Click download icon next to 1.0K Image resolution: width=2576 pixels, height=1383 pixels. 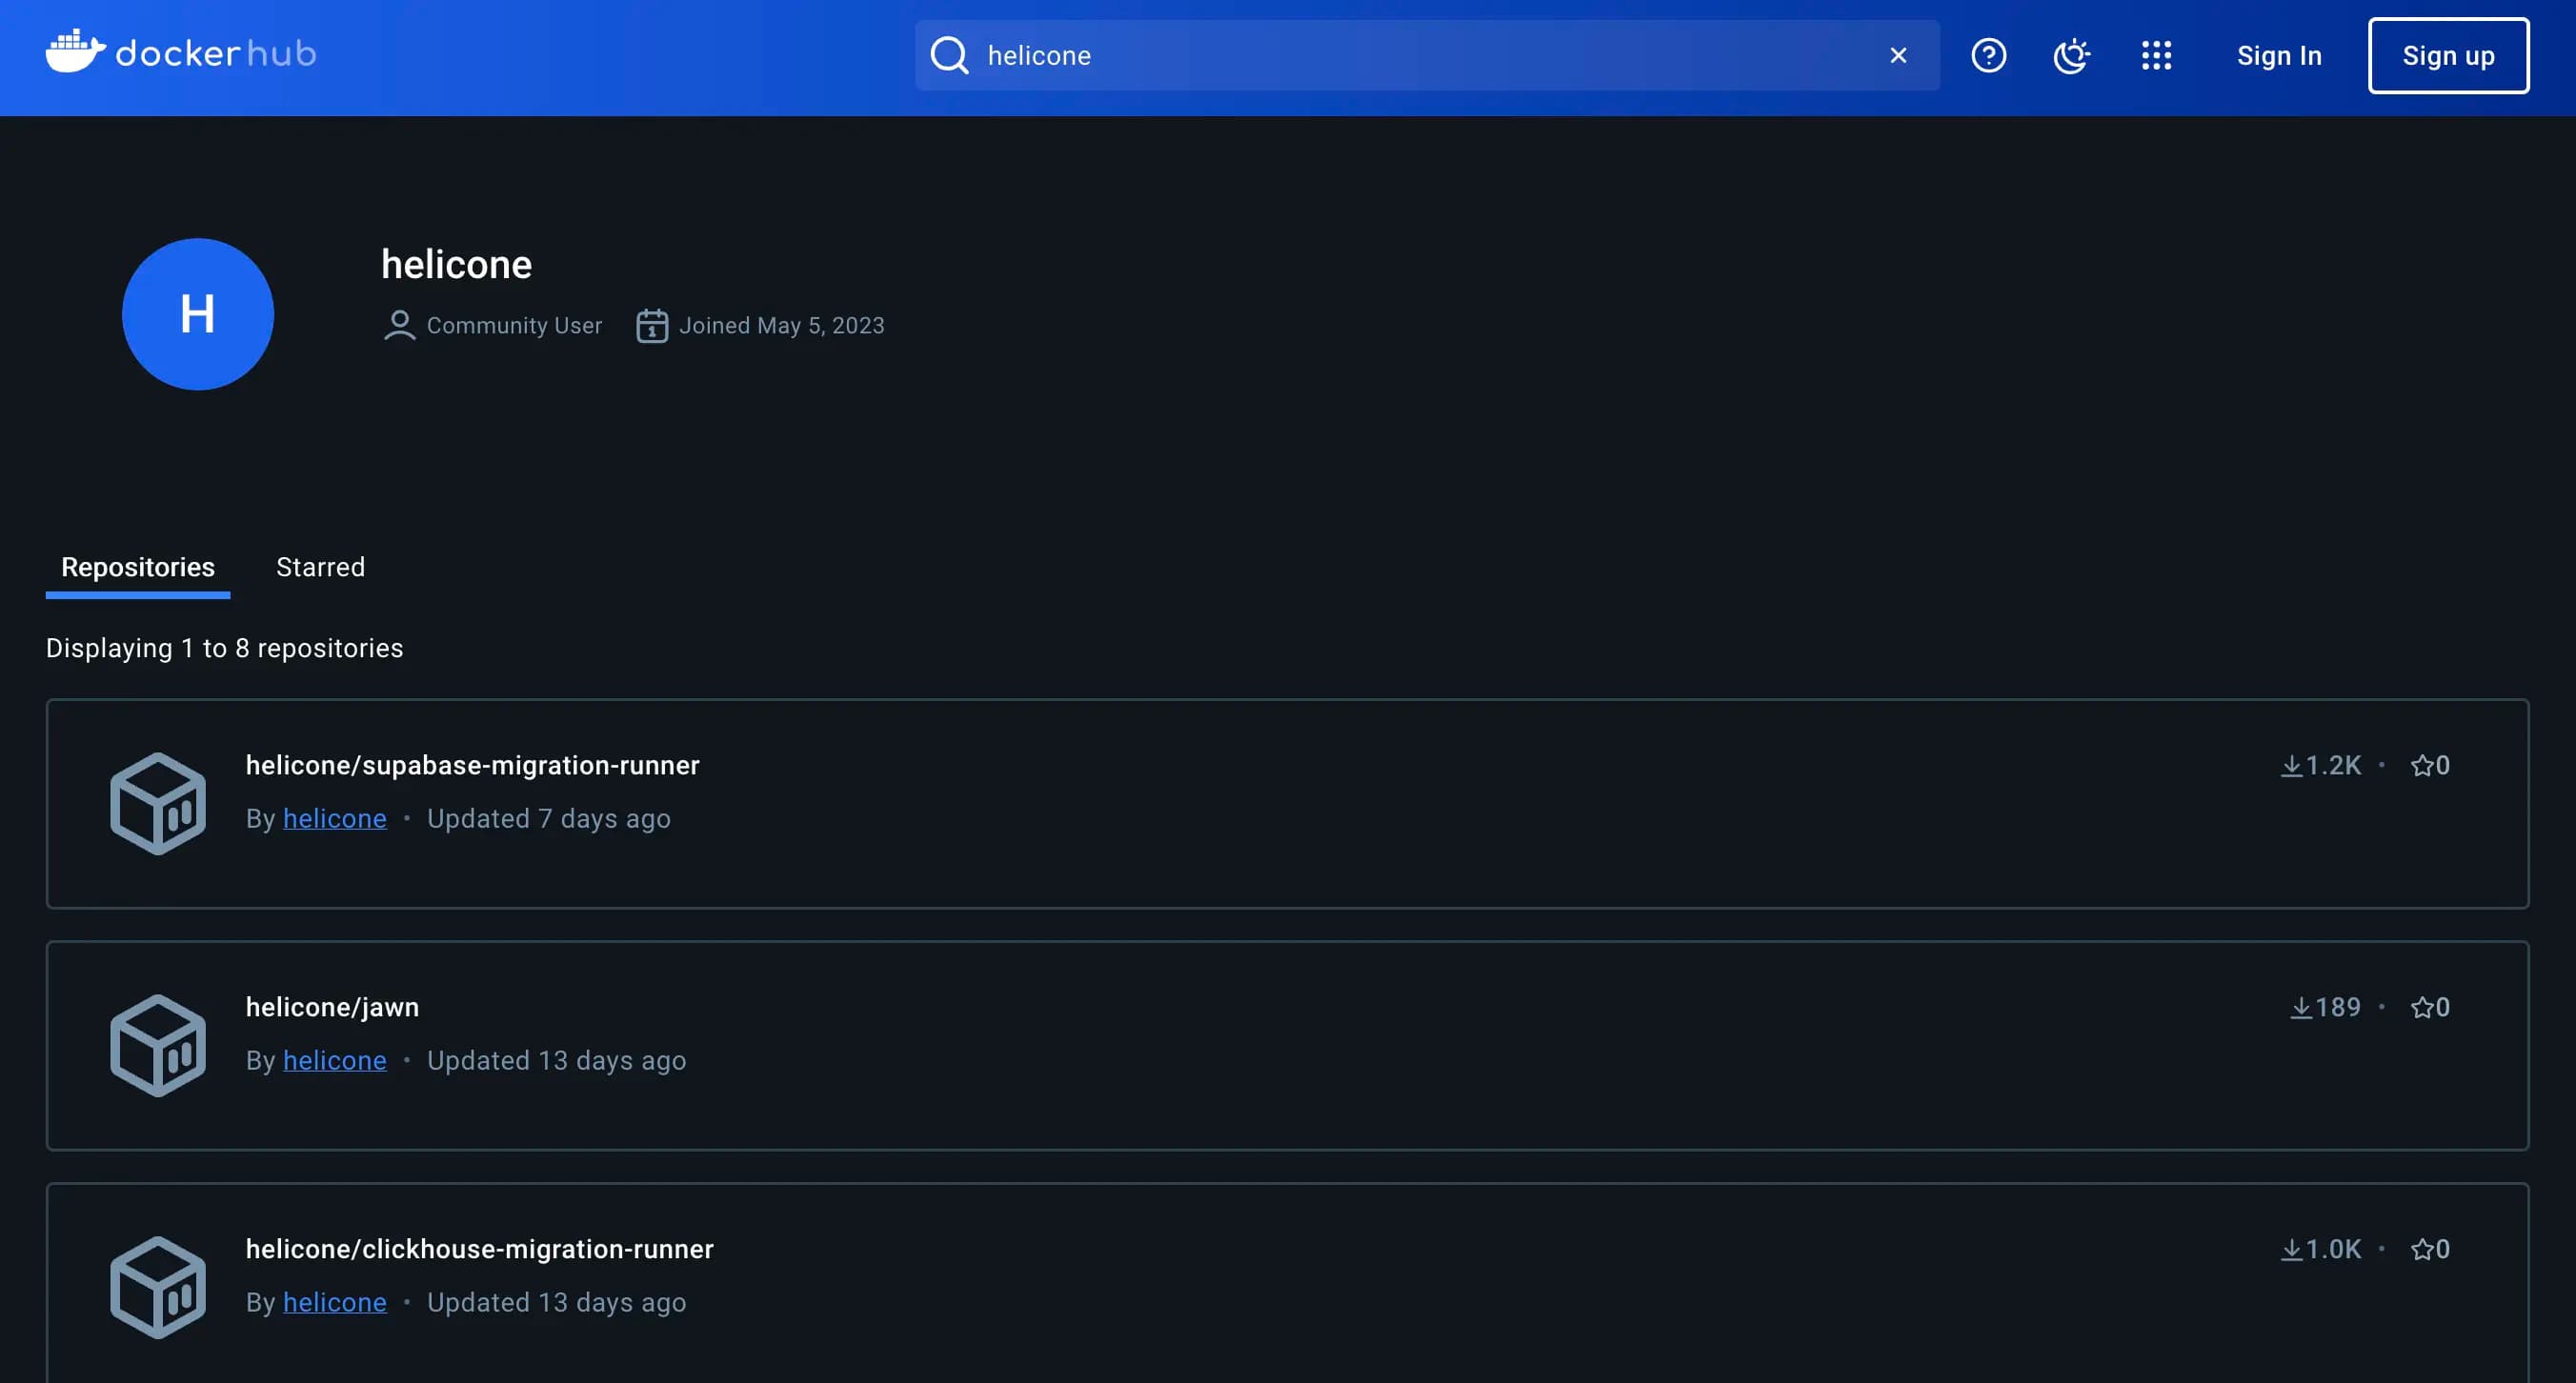point(2291,1250)
